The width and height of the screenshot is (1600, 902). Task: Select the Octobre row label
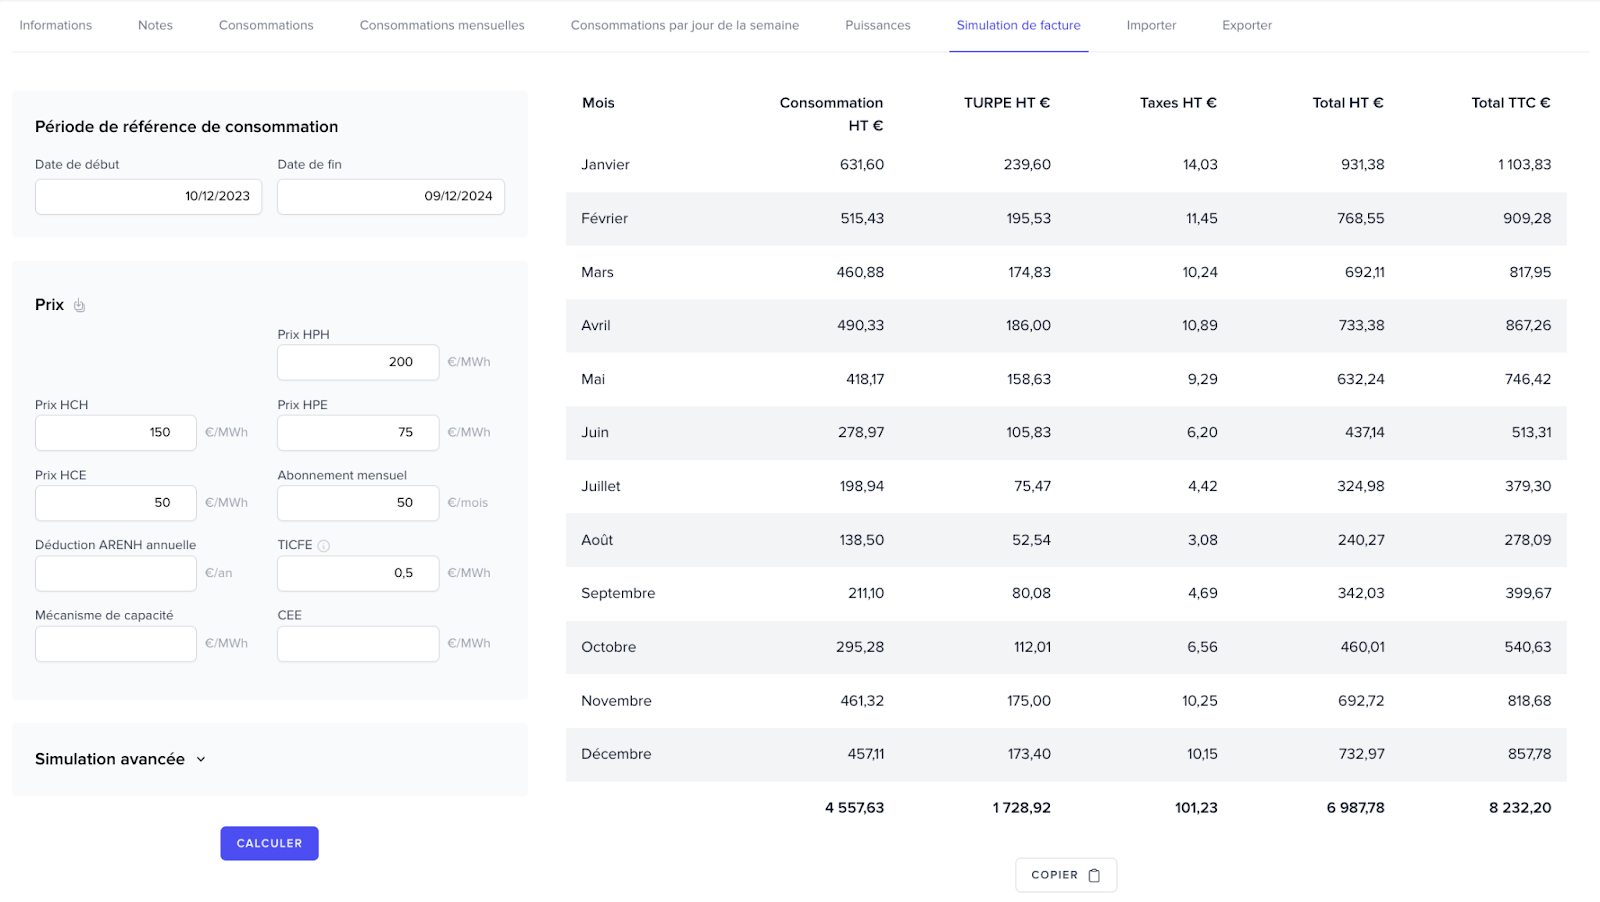[x=608, y=647]
